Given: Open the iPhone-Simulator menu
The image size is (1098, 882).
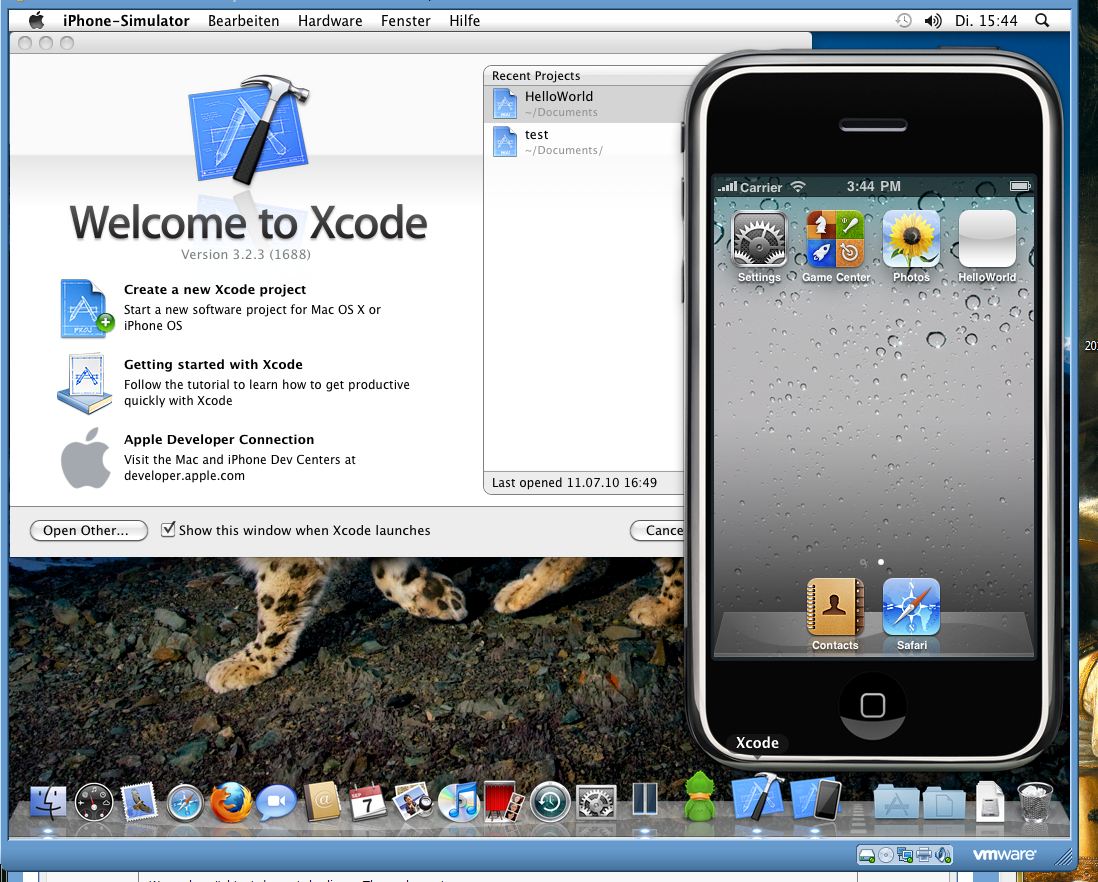Looking at the screenshot, I should click(126, 20).
